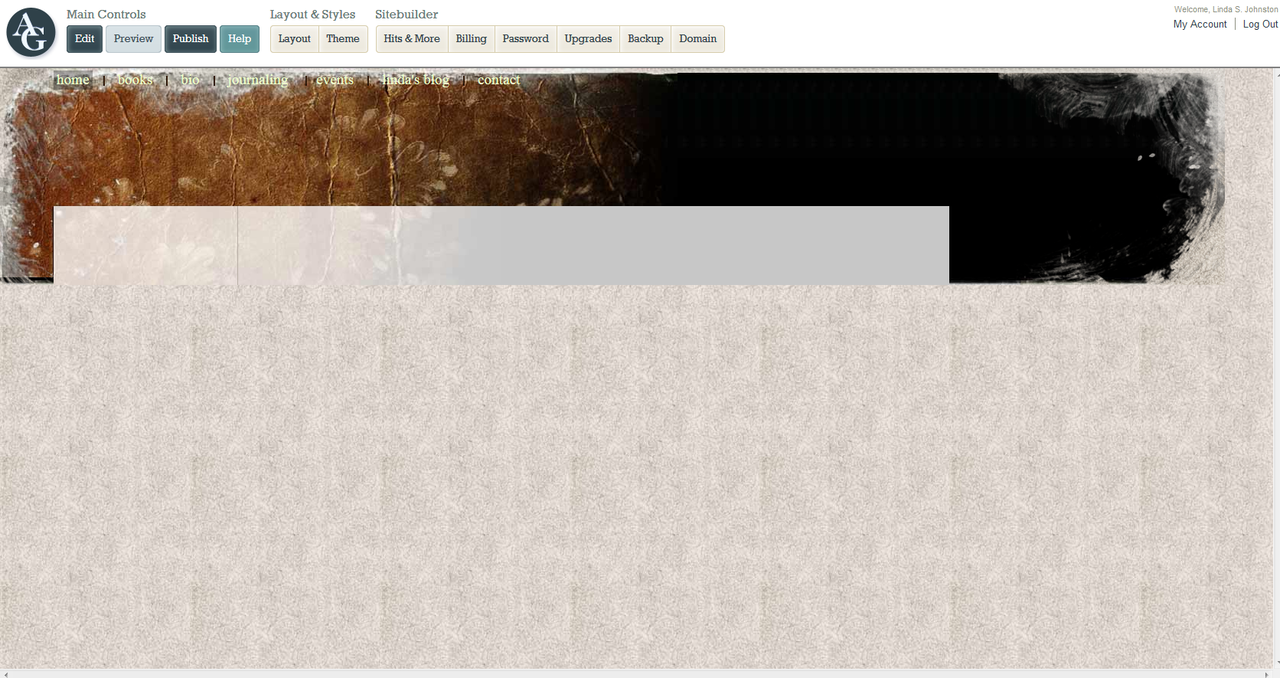Log Out of the sitebuilder

tap(1260, 24)
